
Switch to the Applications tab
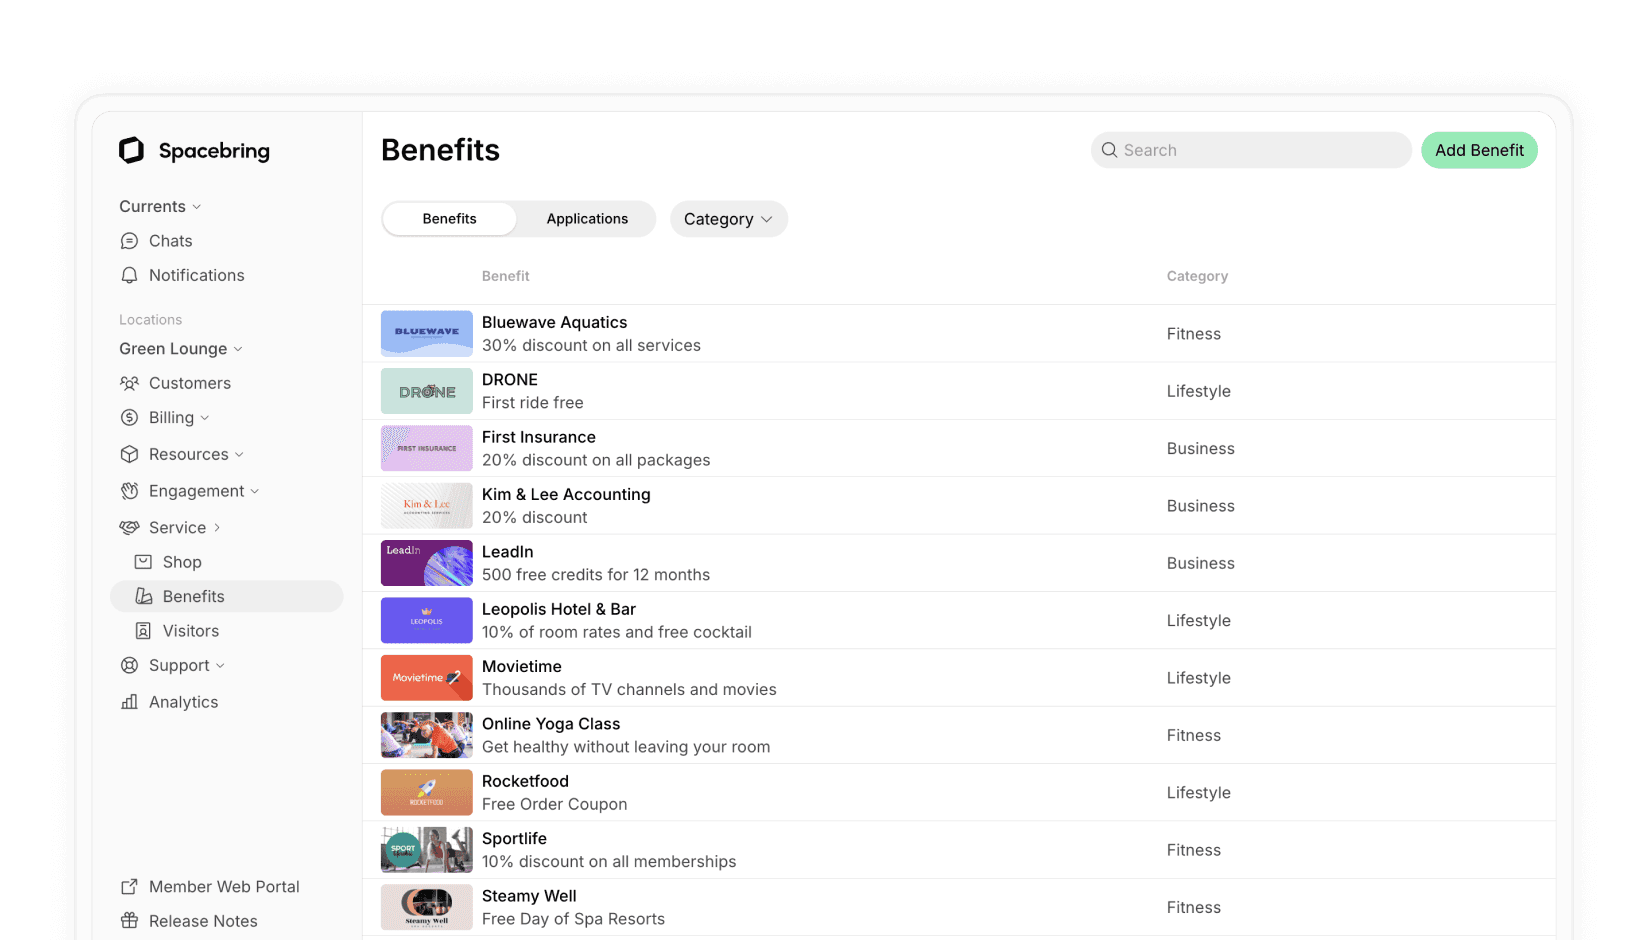click(x=586, y=218)
